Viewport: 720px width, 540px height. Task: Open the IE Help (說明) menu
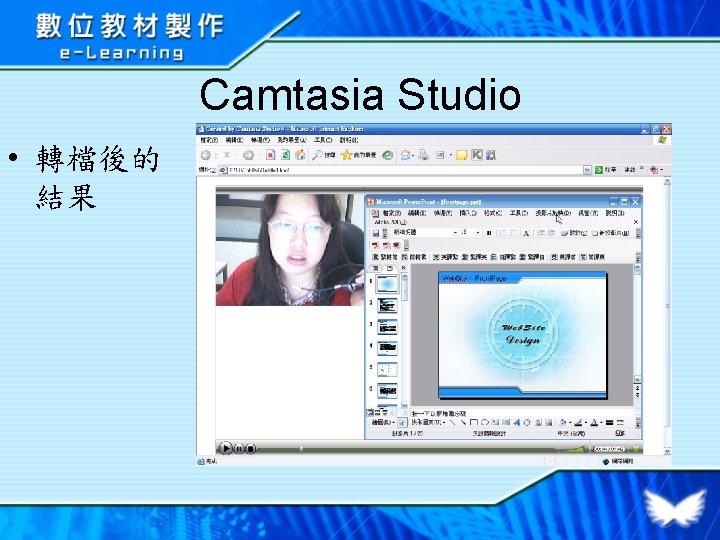pyautogui.click(x=349, y=140)
